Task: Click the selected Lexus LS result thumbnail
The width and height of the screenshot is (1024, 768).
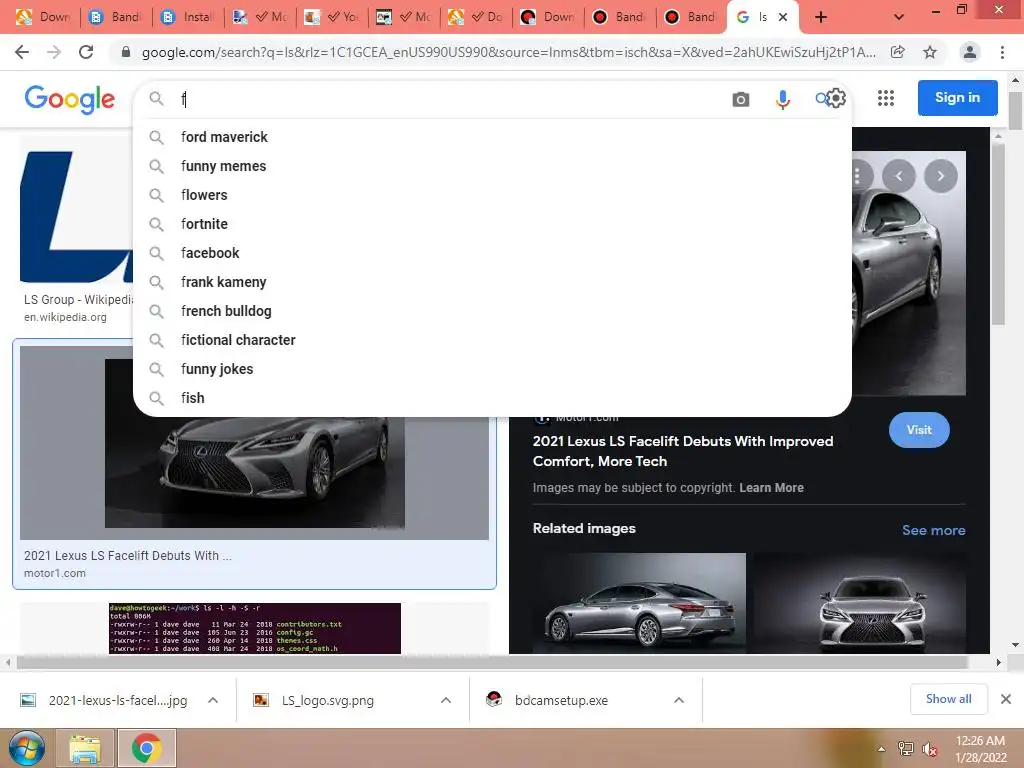Action: click(x=254, y=442)
